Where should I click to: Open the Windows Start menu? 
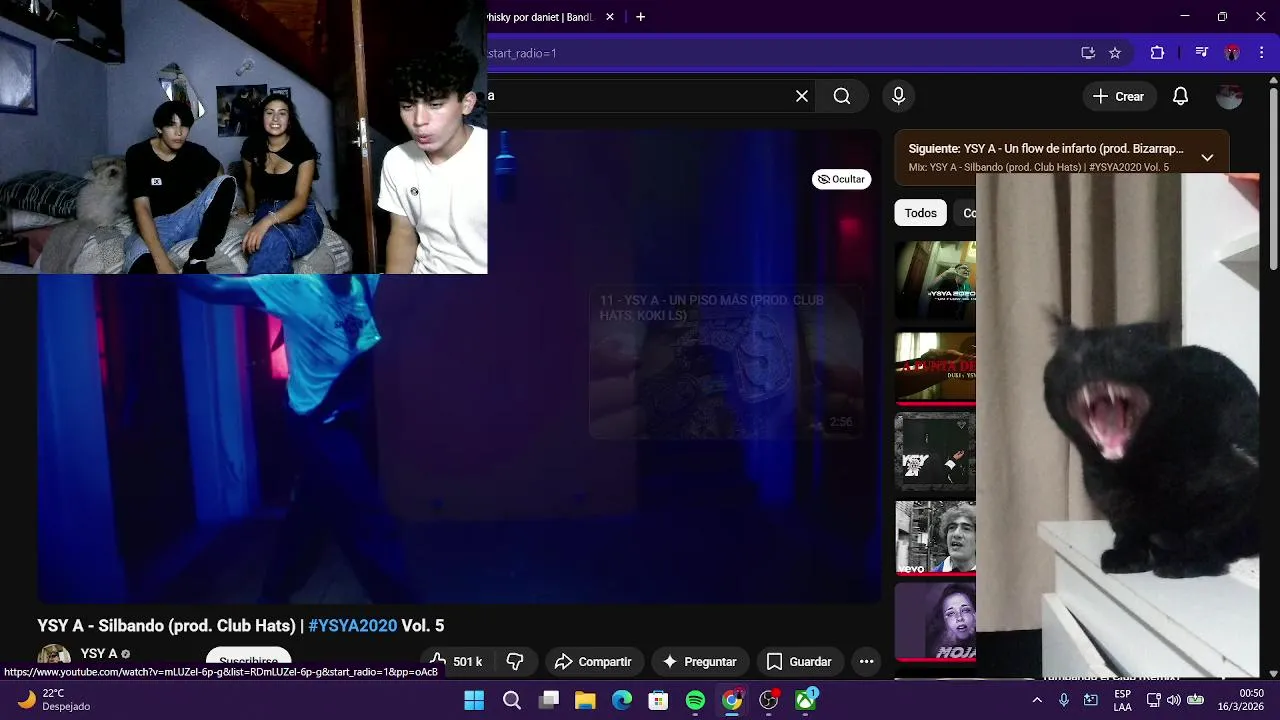coord(474,700)
